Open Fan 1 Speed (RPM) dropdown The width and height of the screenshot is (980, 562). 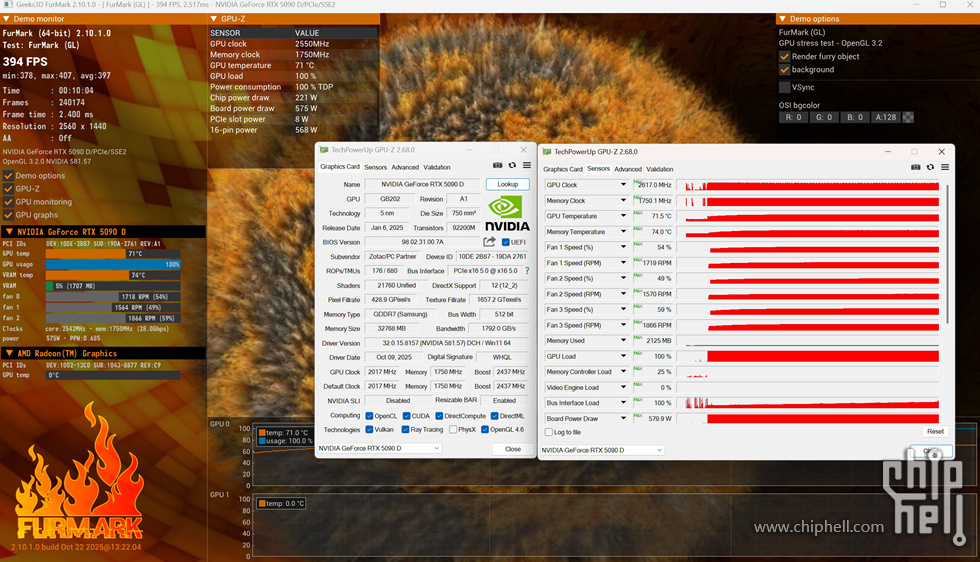[622, 263]
